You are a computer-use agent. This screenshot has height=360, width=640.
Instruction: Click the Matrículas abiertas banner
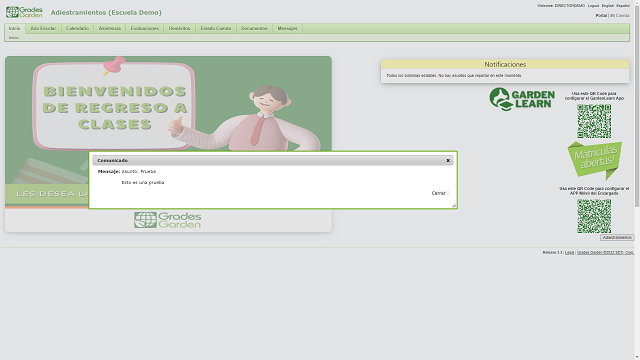595,160
